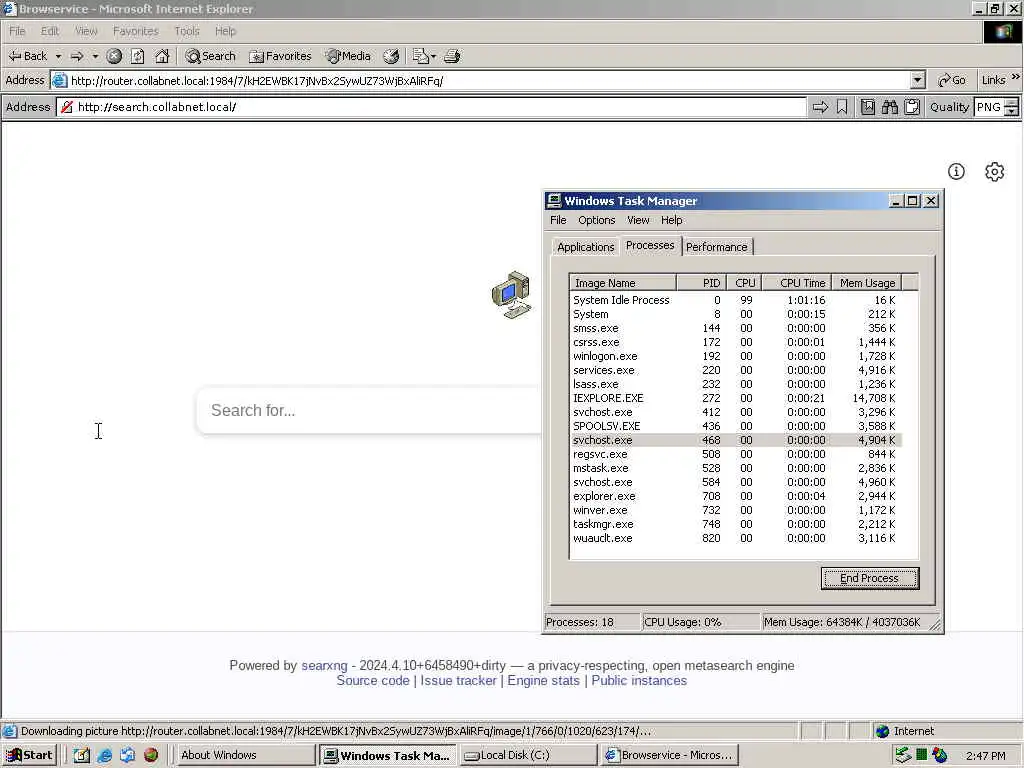
Task: Select the System Idle Process row
Action: point(735,300)
